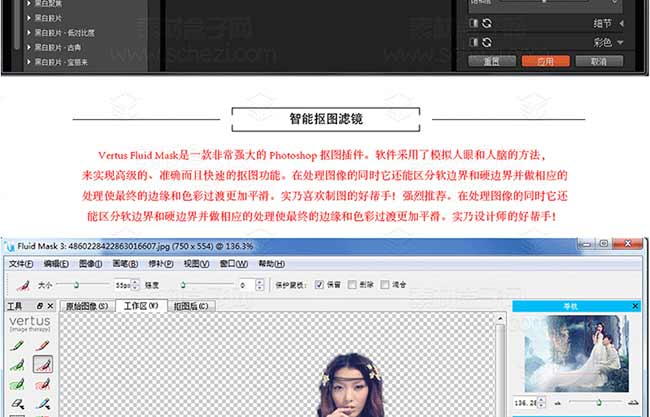The image size is (650, 417).
Task: Click the navigator zoom-in large mountain icon
Action: click(633, 402)
